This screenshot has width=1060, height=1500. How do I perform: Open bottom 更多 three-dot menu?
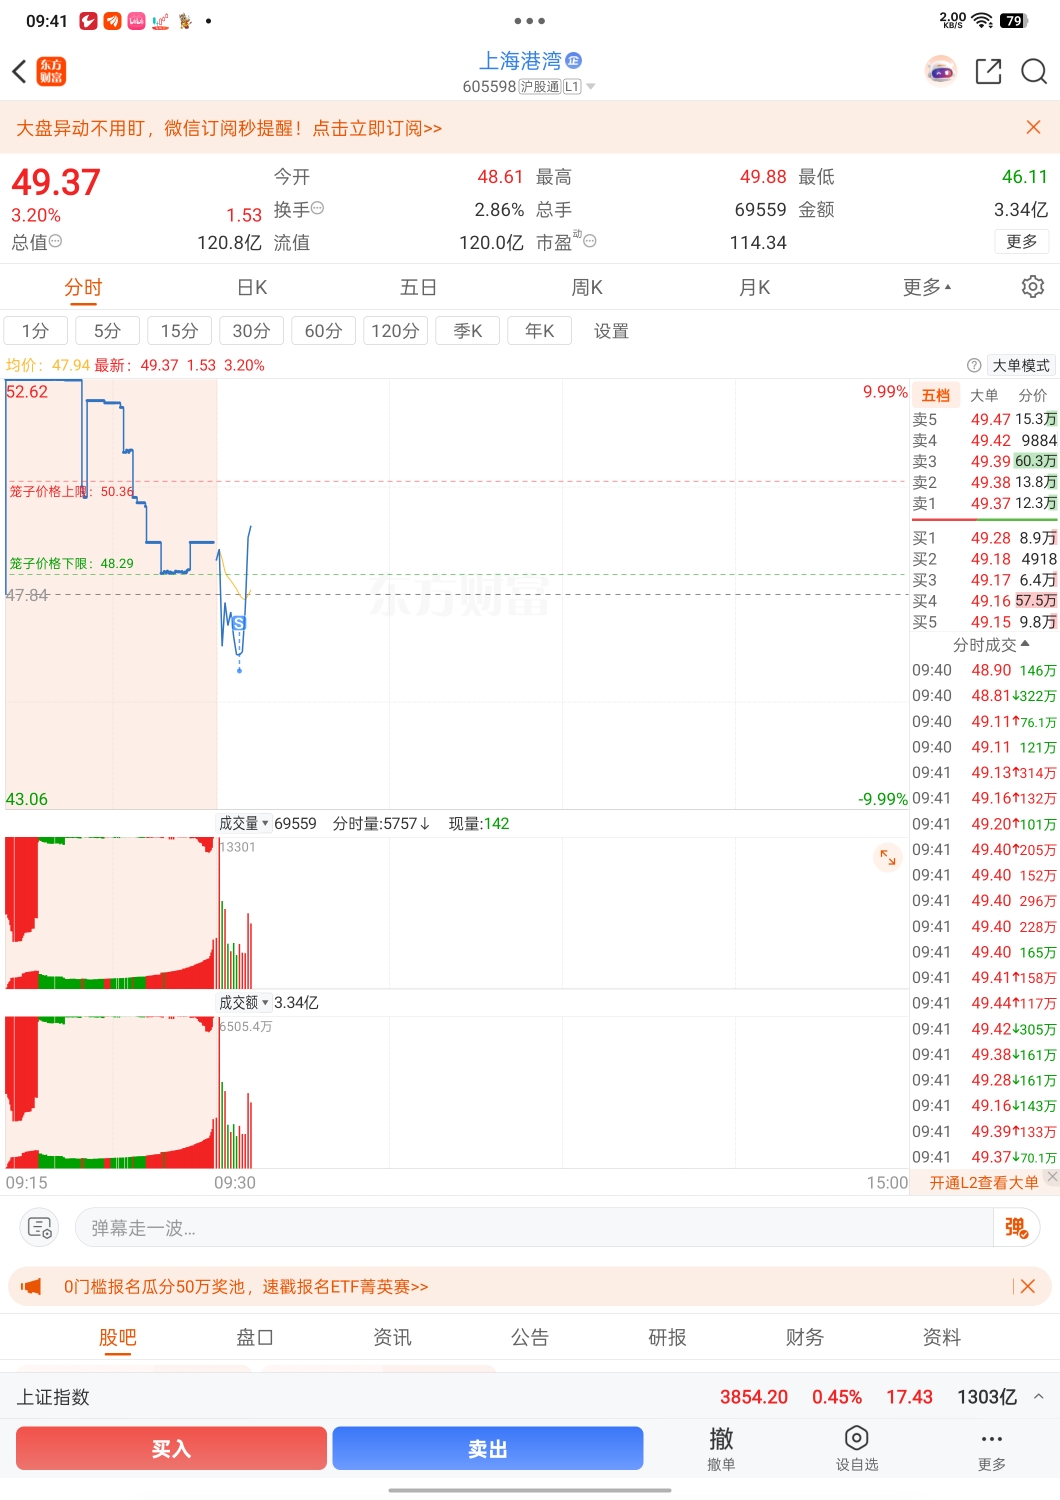pyautogui.click(x=991, y=1448)
